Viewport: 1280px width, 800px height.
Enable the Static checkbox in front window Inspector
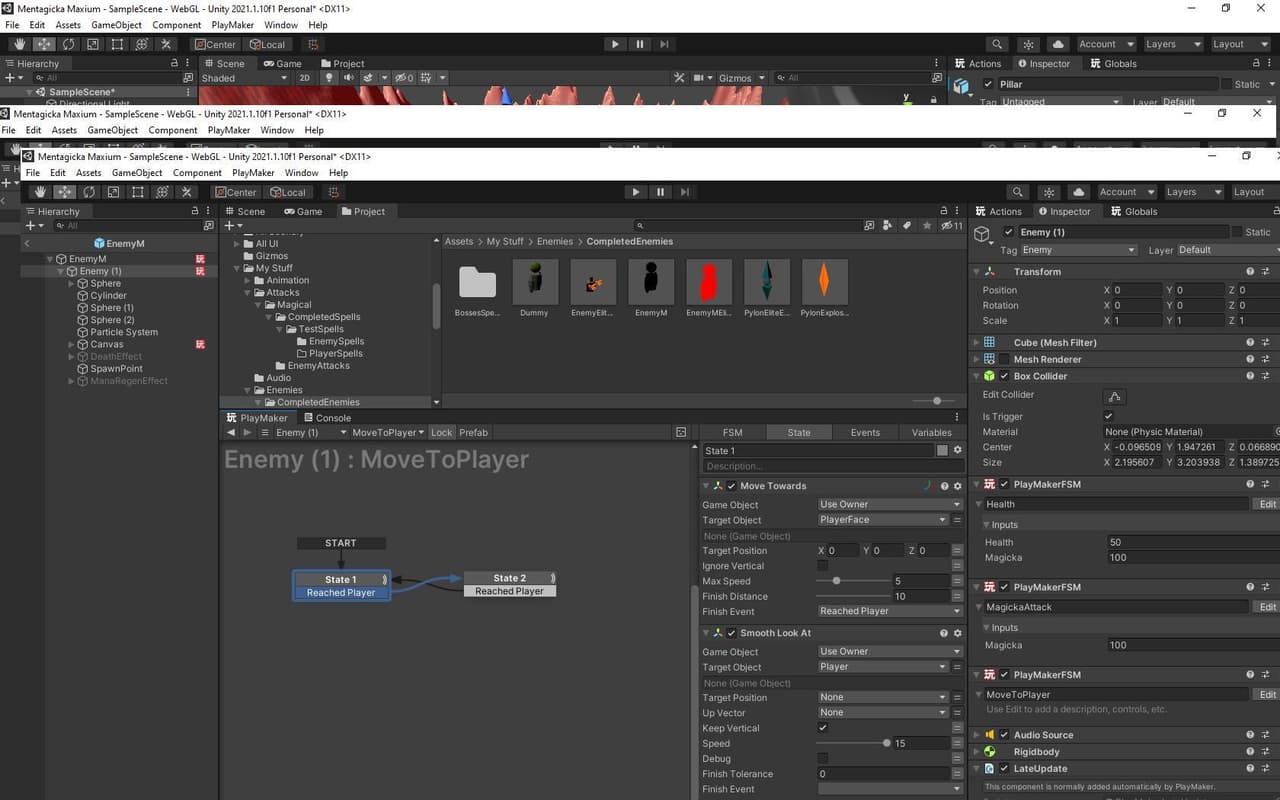(1237, 232)
